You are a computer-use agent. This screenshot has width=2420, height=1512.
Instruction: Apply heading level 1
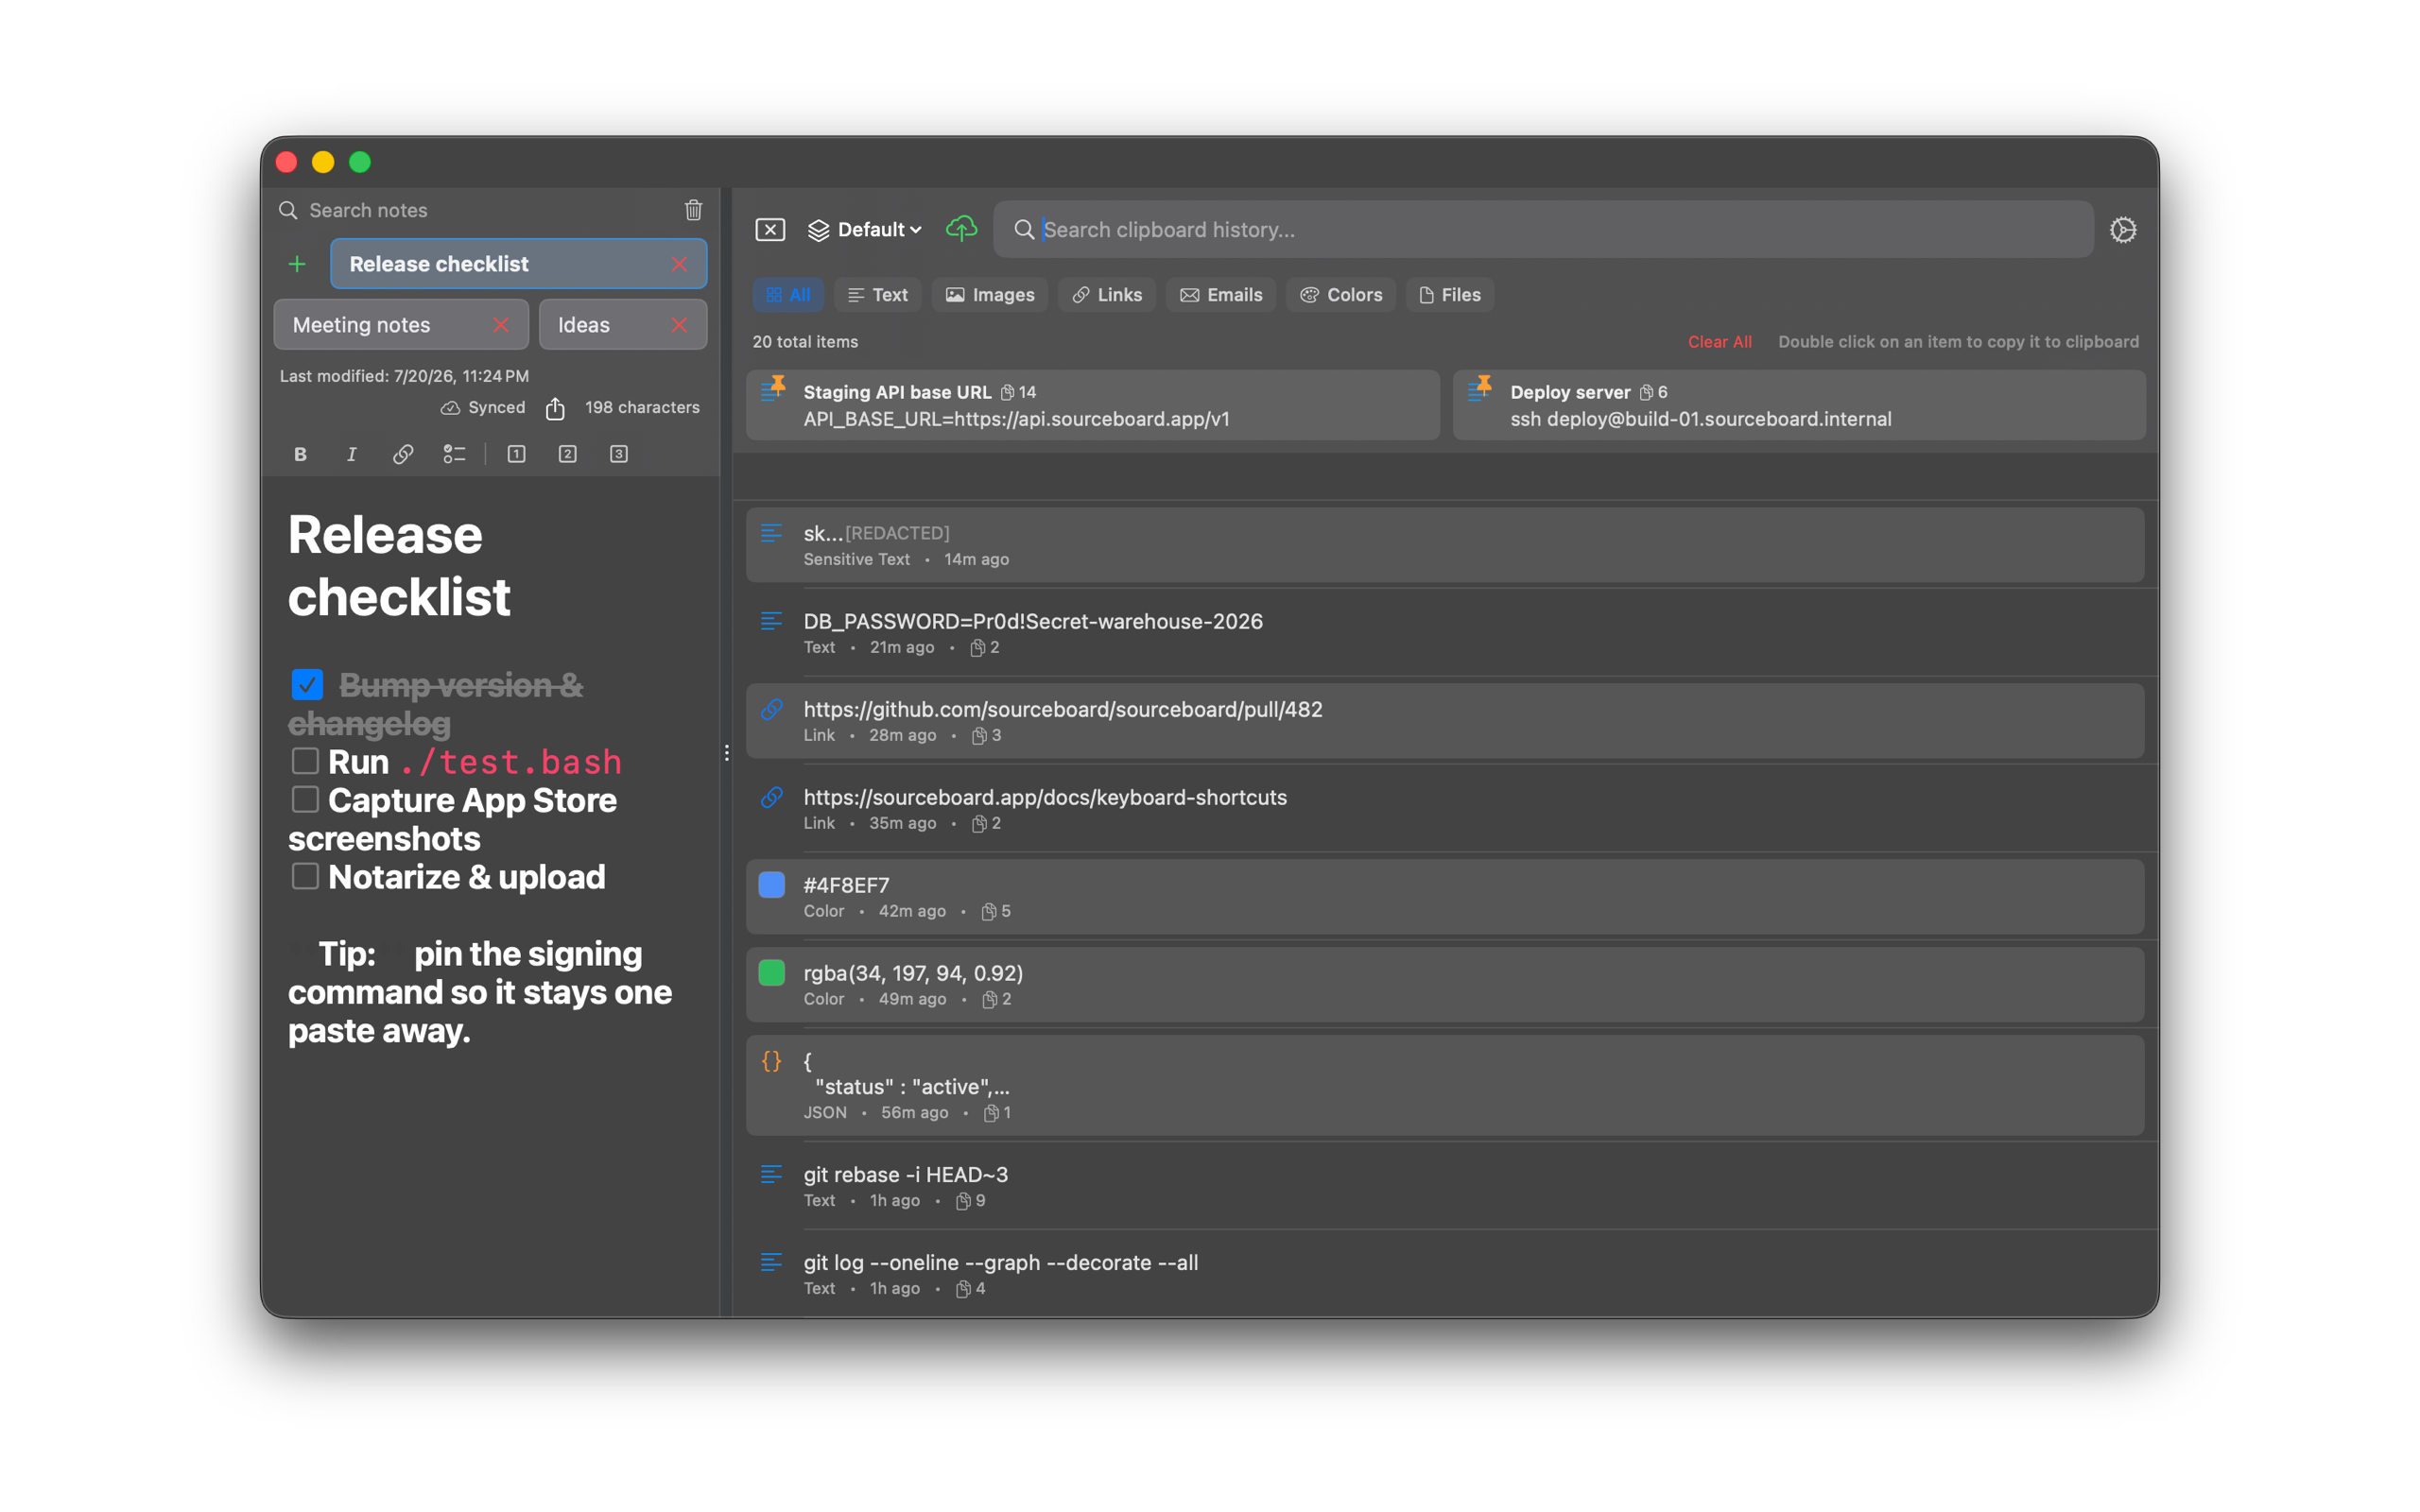click(x=516, y=454)
